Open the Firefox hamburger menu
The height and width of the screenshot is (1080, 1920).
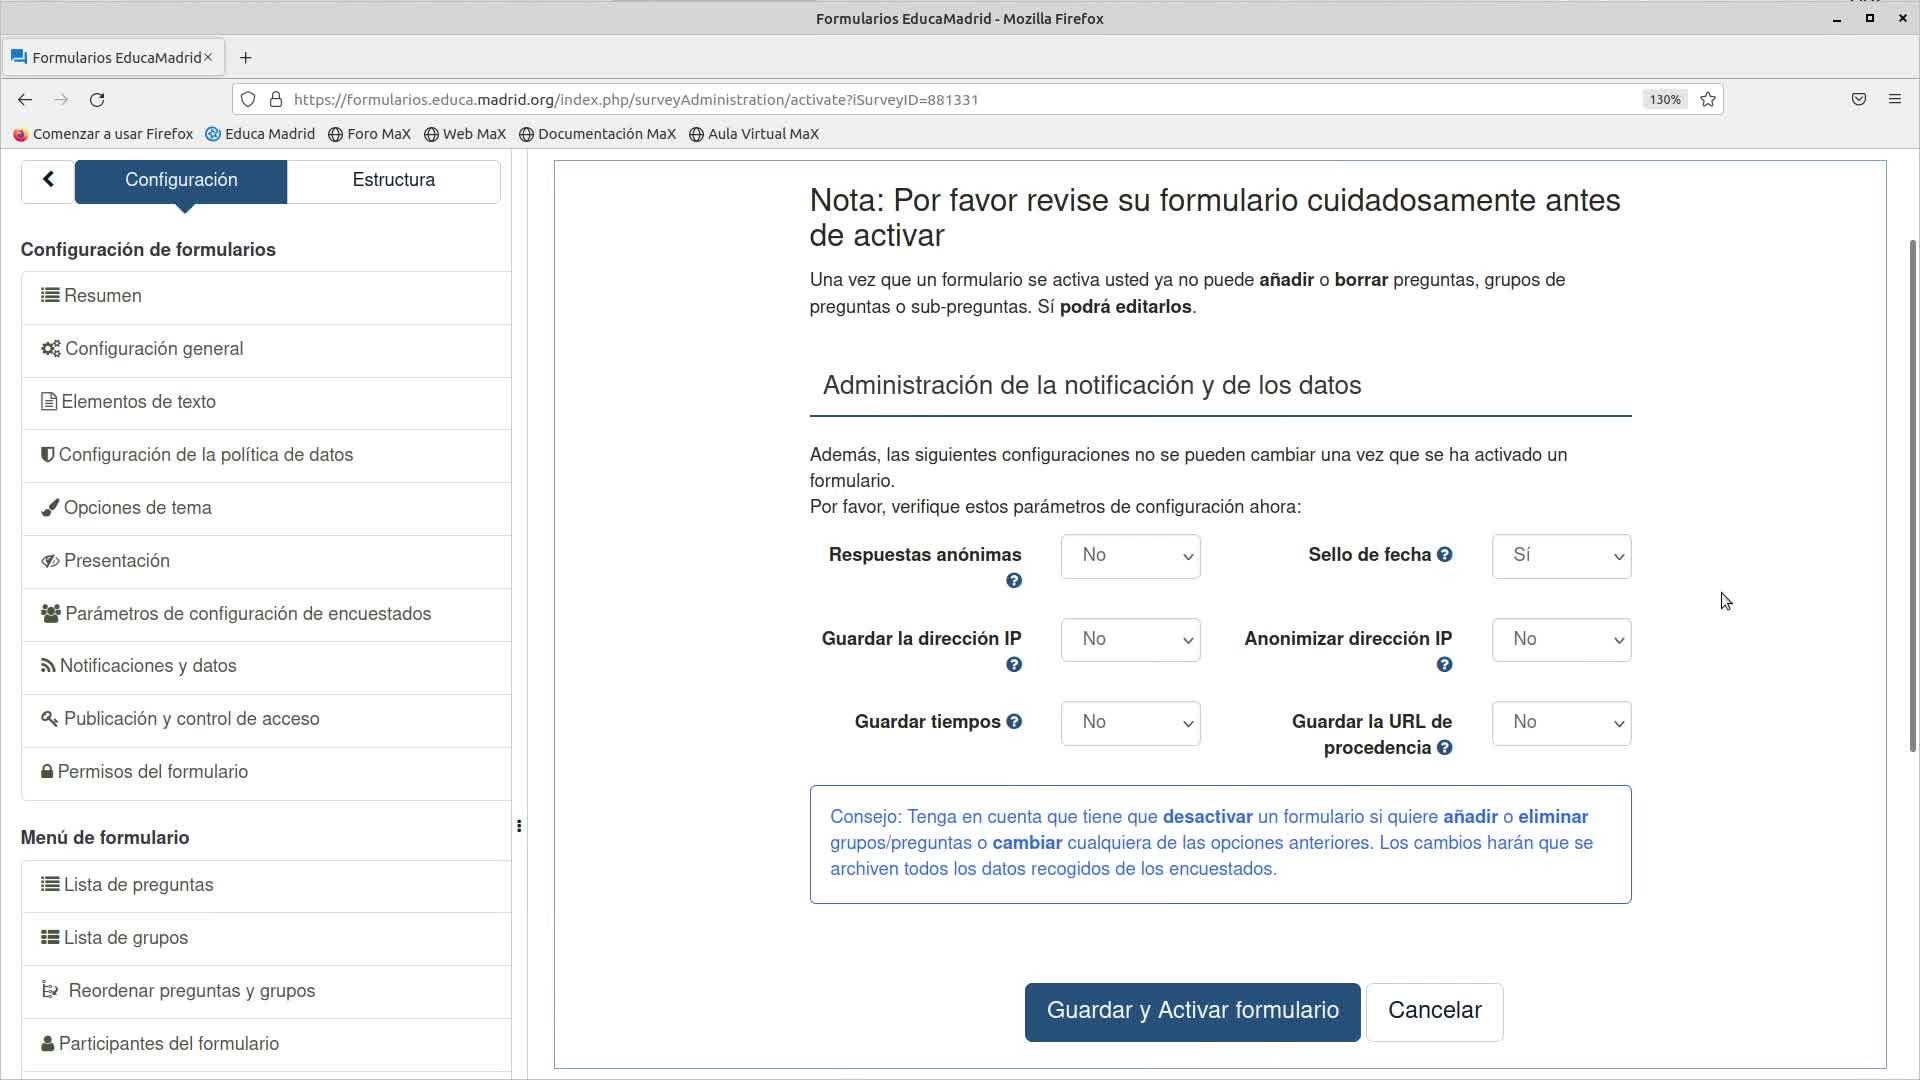[x=1894, y=99]
